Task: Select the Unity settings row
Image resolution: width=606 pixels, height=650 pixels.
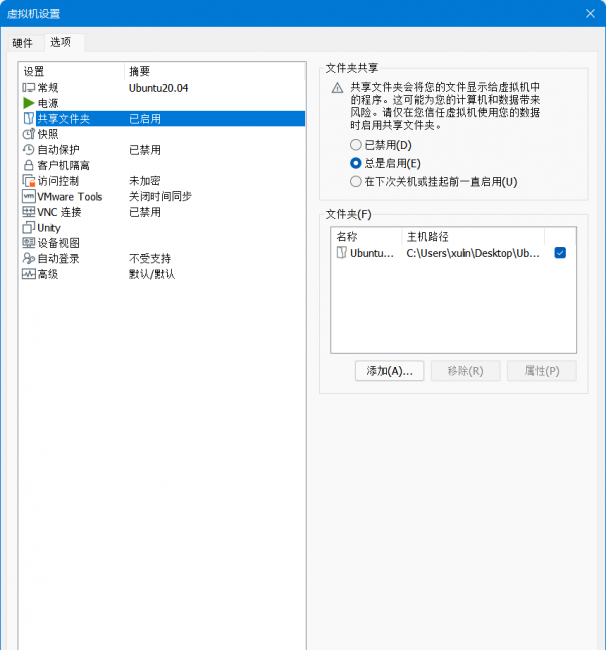Action: pyautogui.click(x=163, y=227)
